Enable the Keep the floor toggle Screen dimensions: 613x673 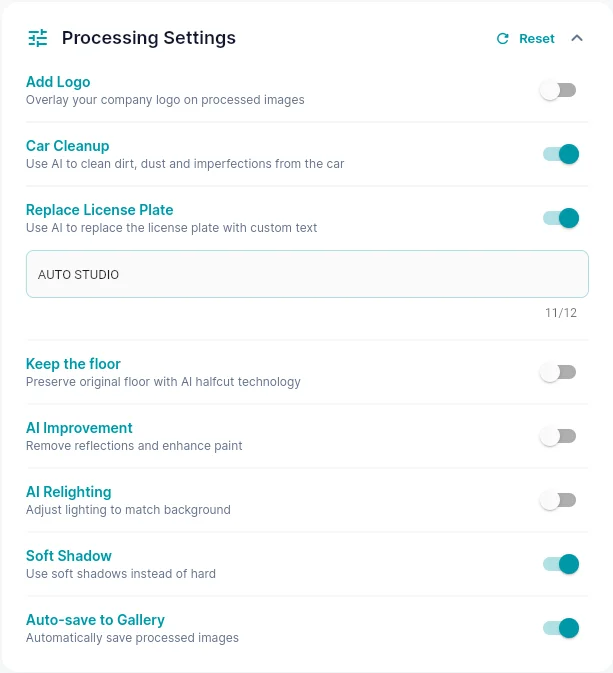(x=558, y=372)
